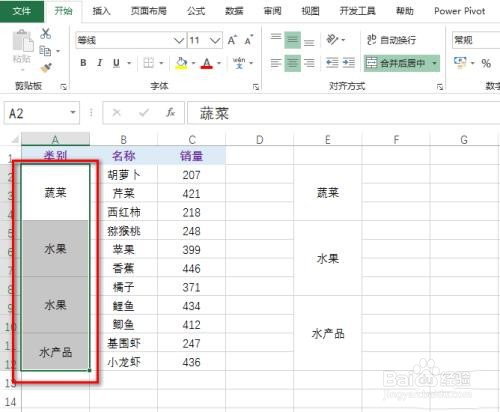Apply cell borders icon
500x412 pixels.
(149, 63)
